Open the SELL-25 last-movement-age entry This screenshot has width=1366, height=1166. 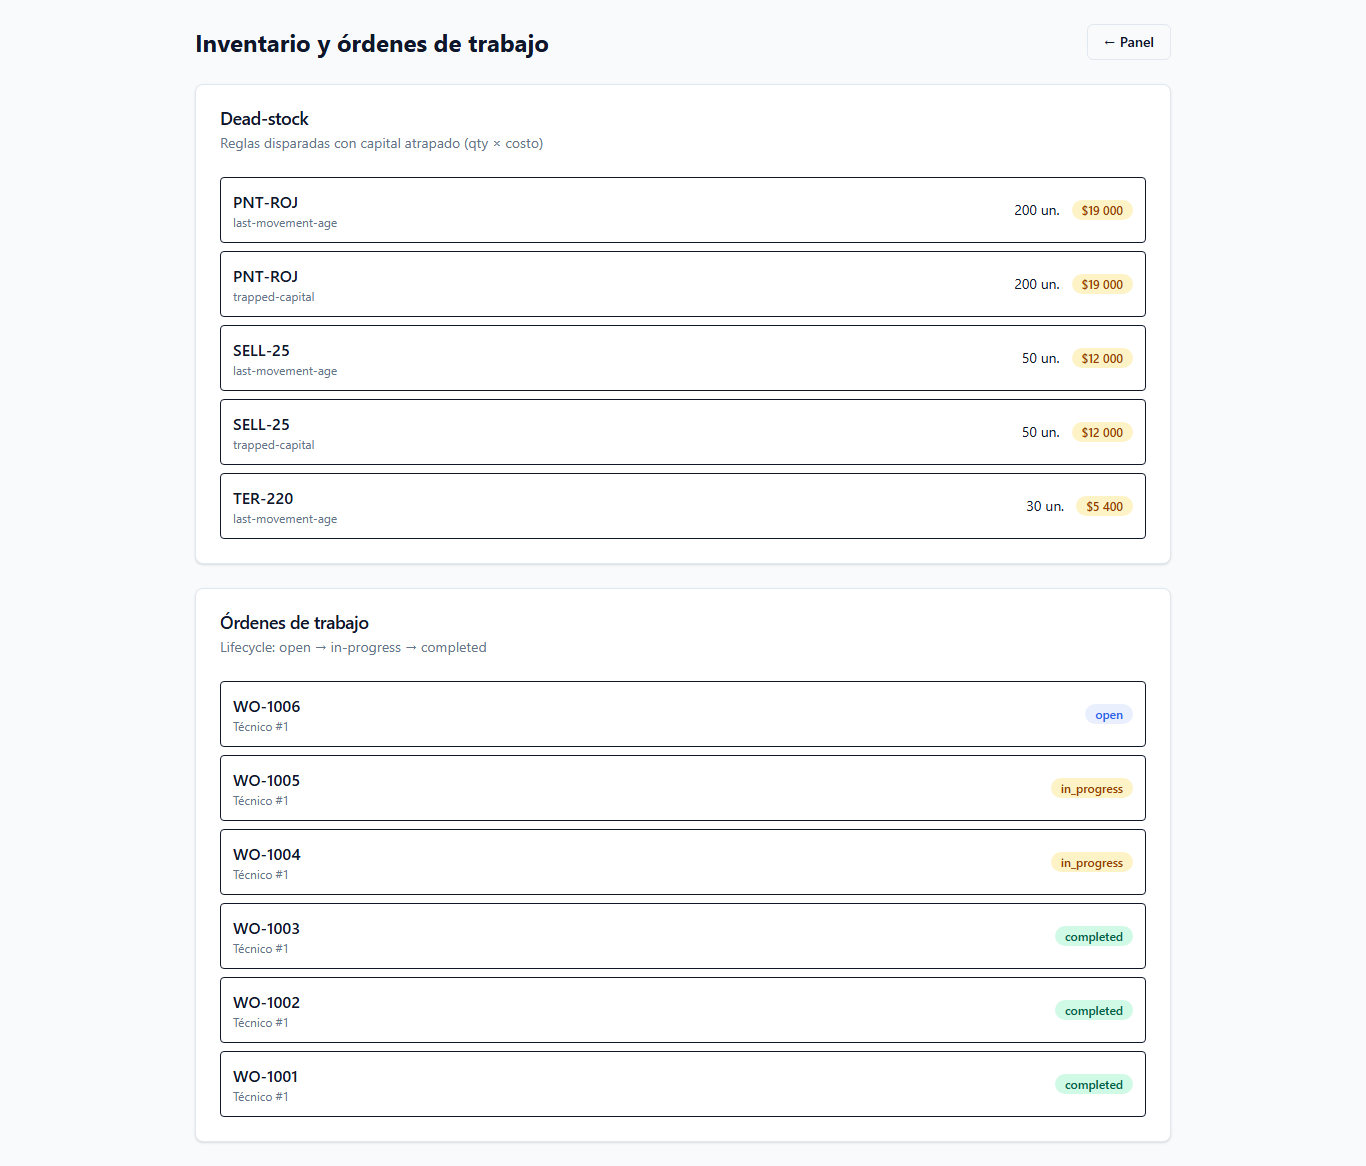click(683, 358)
